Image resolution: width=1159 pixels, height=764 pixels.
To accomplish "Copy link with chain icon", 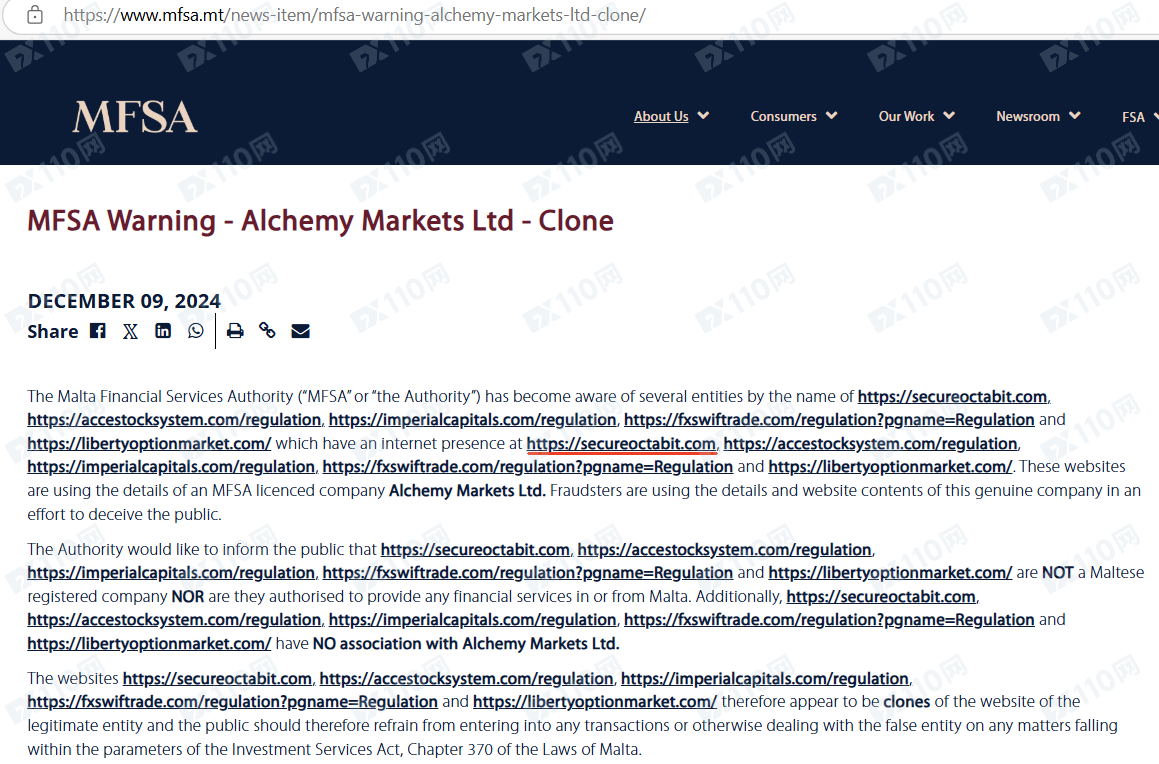I will (x=267, y=330).
